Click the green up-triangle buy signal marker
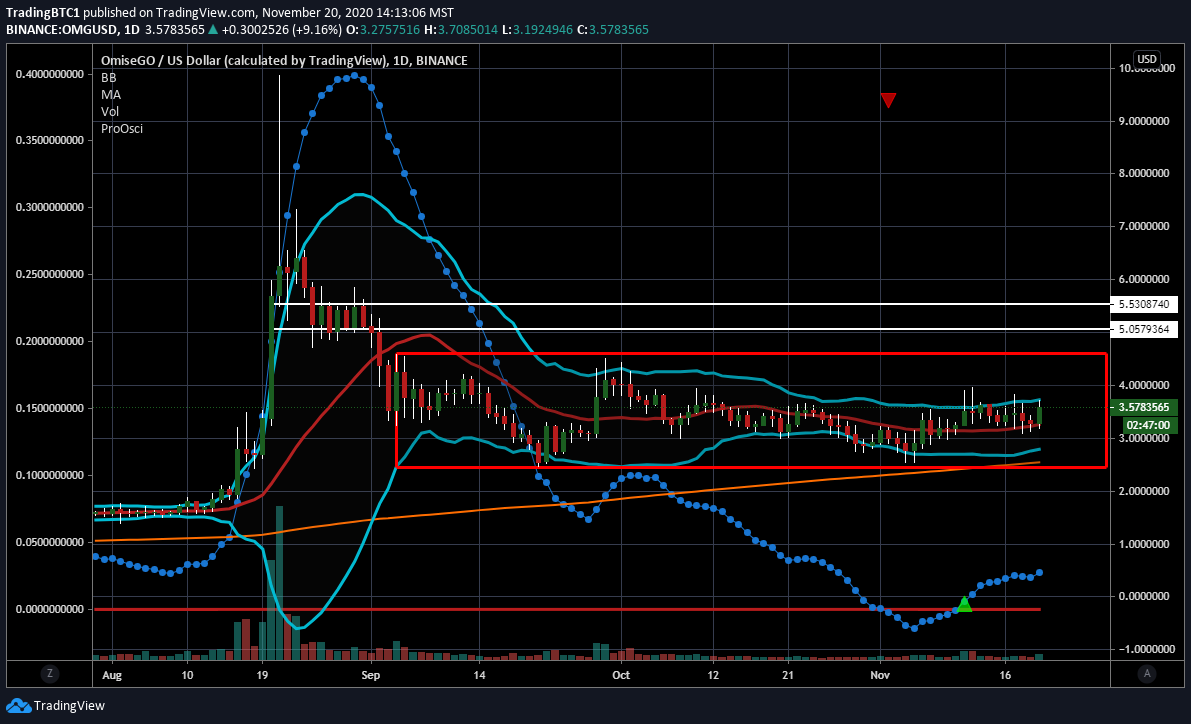1191x724 pixels. (964, 605)
